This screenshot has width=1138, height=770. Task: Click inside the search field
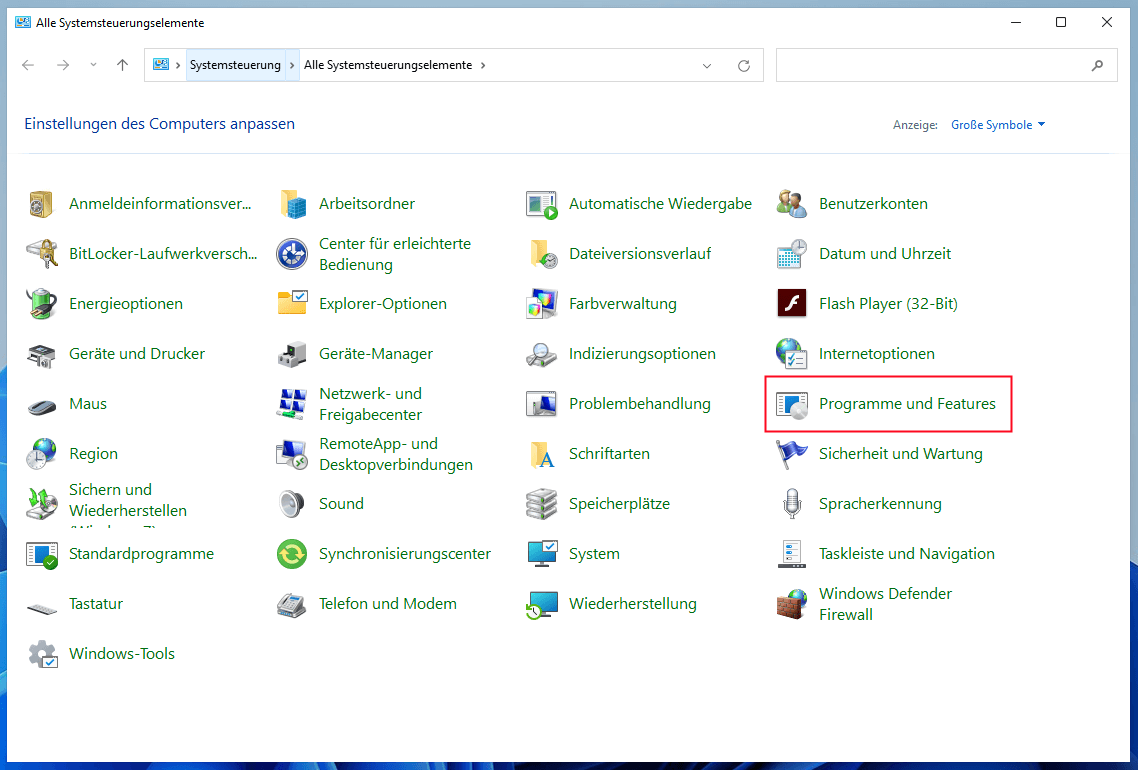pyautogui.click(x=940, y=64)
